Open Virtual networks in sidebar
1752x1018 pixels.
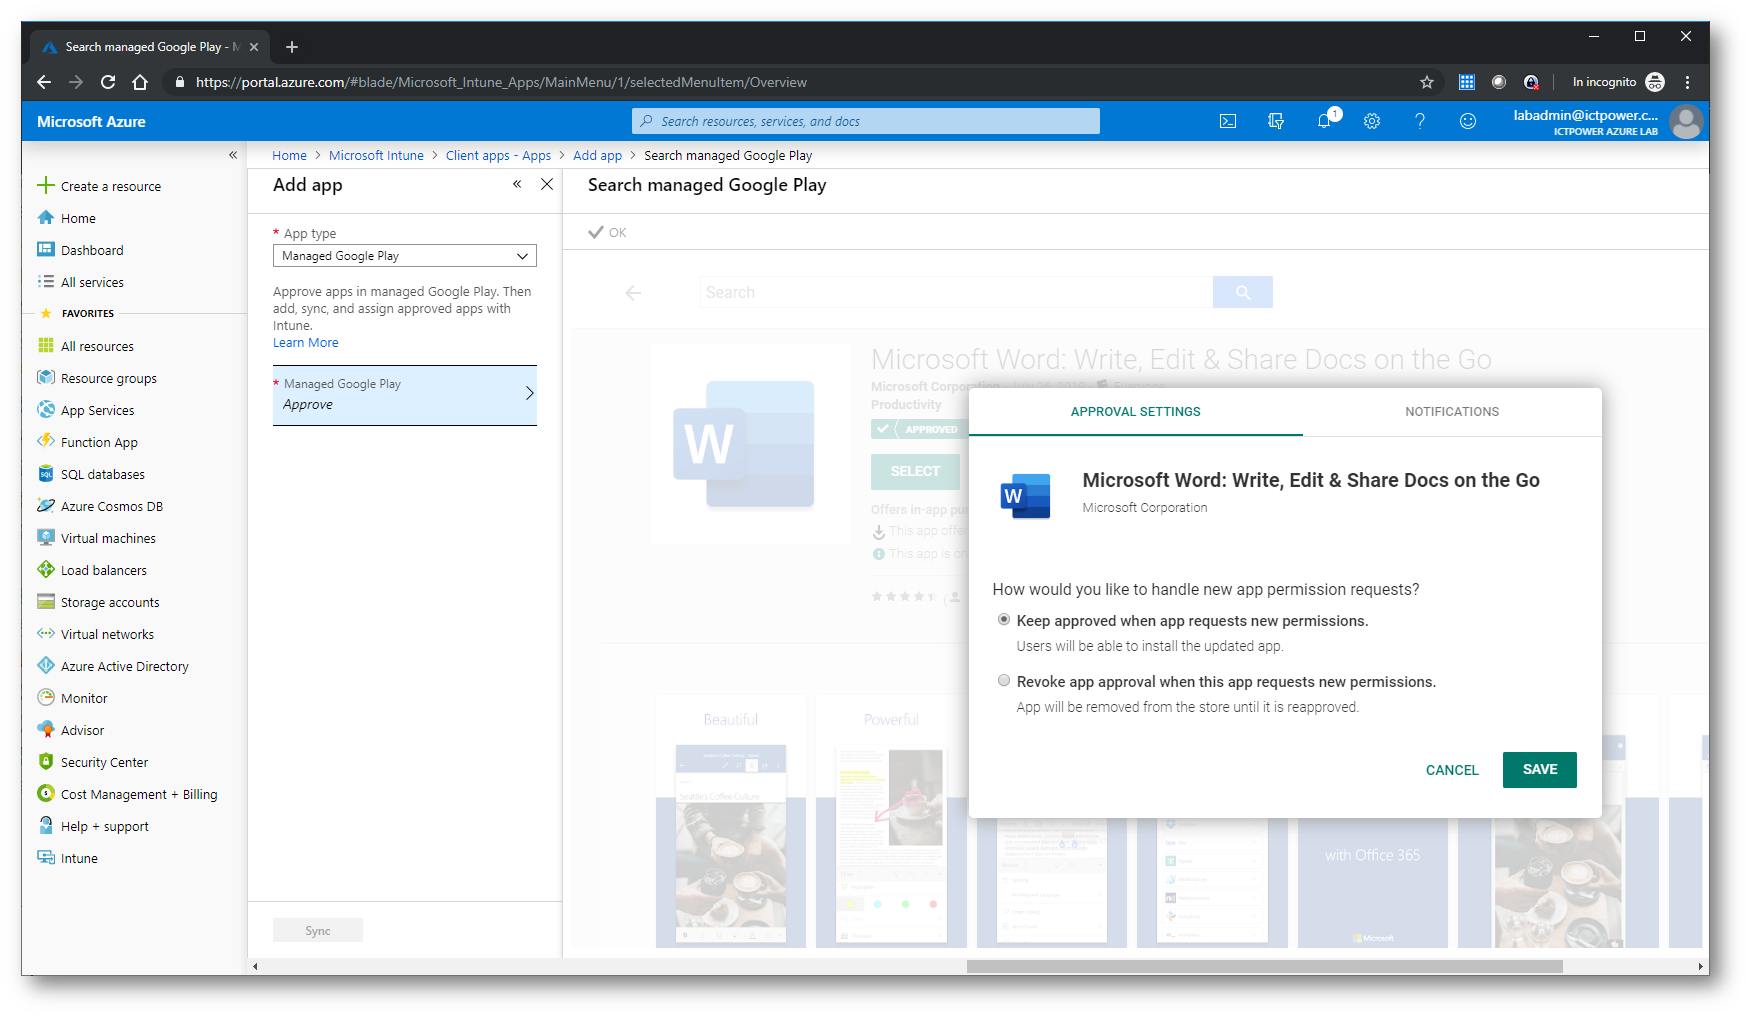pyautogui.click(x=107, y=634)
